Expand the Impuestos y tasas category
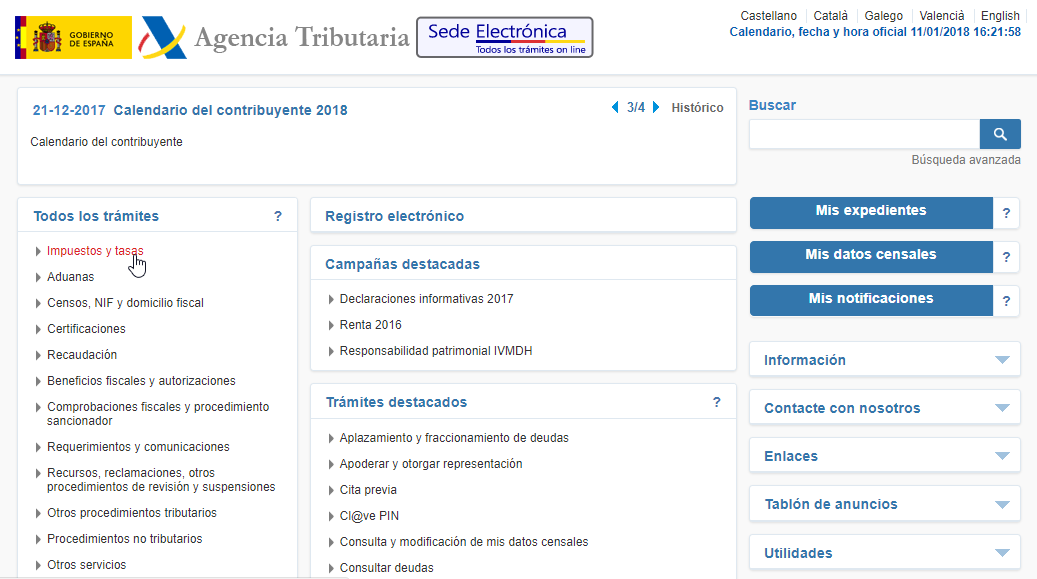Screen dimensions: 1037x579 pos(95,251)
